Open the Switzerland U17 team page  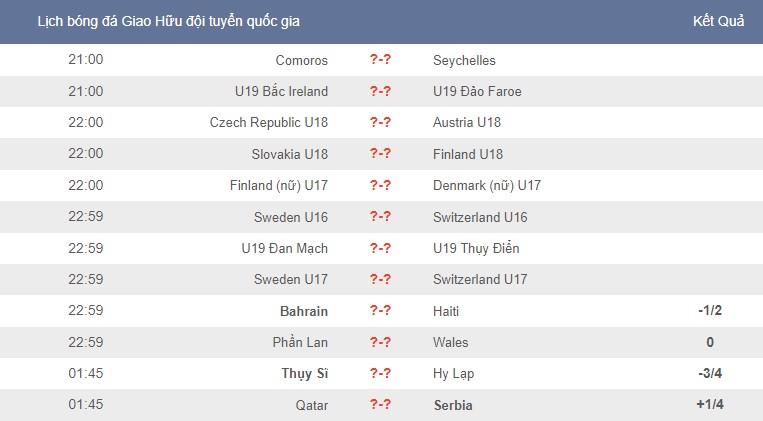click(x=480, y=279)
